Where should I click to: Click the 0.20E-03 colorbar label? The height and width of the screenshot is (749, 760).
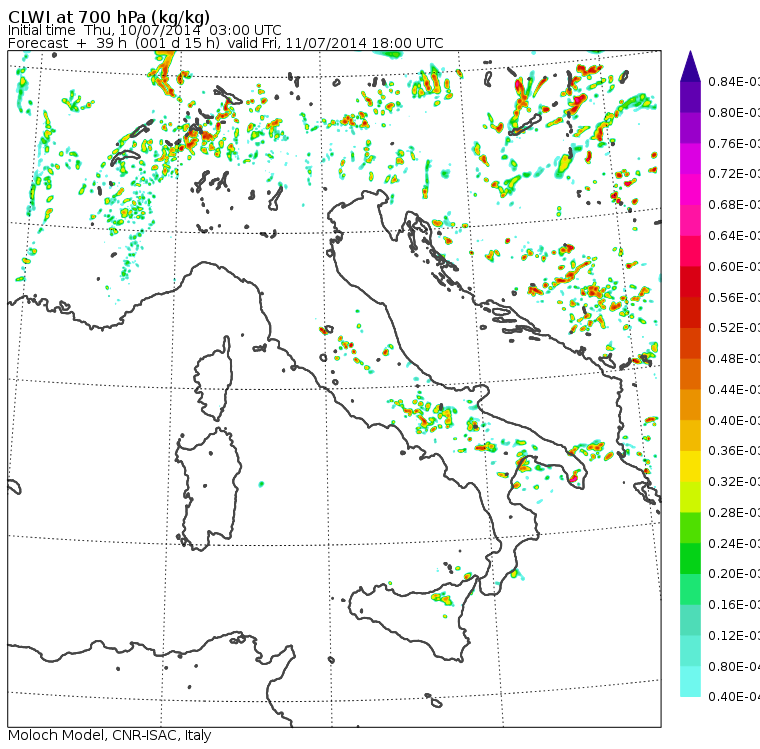pyautogui.click(x=734, y=574)
